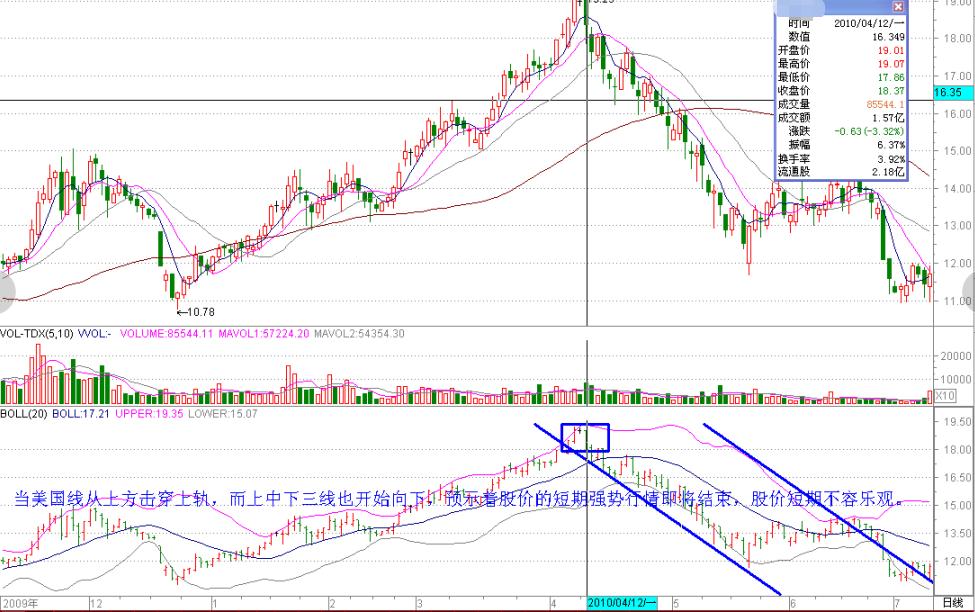This screenshot has width=975, height=612.
Task: Select the 换手率 value 3.92%
Action: [891, 159]
